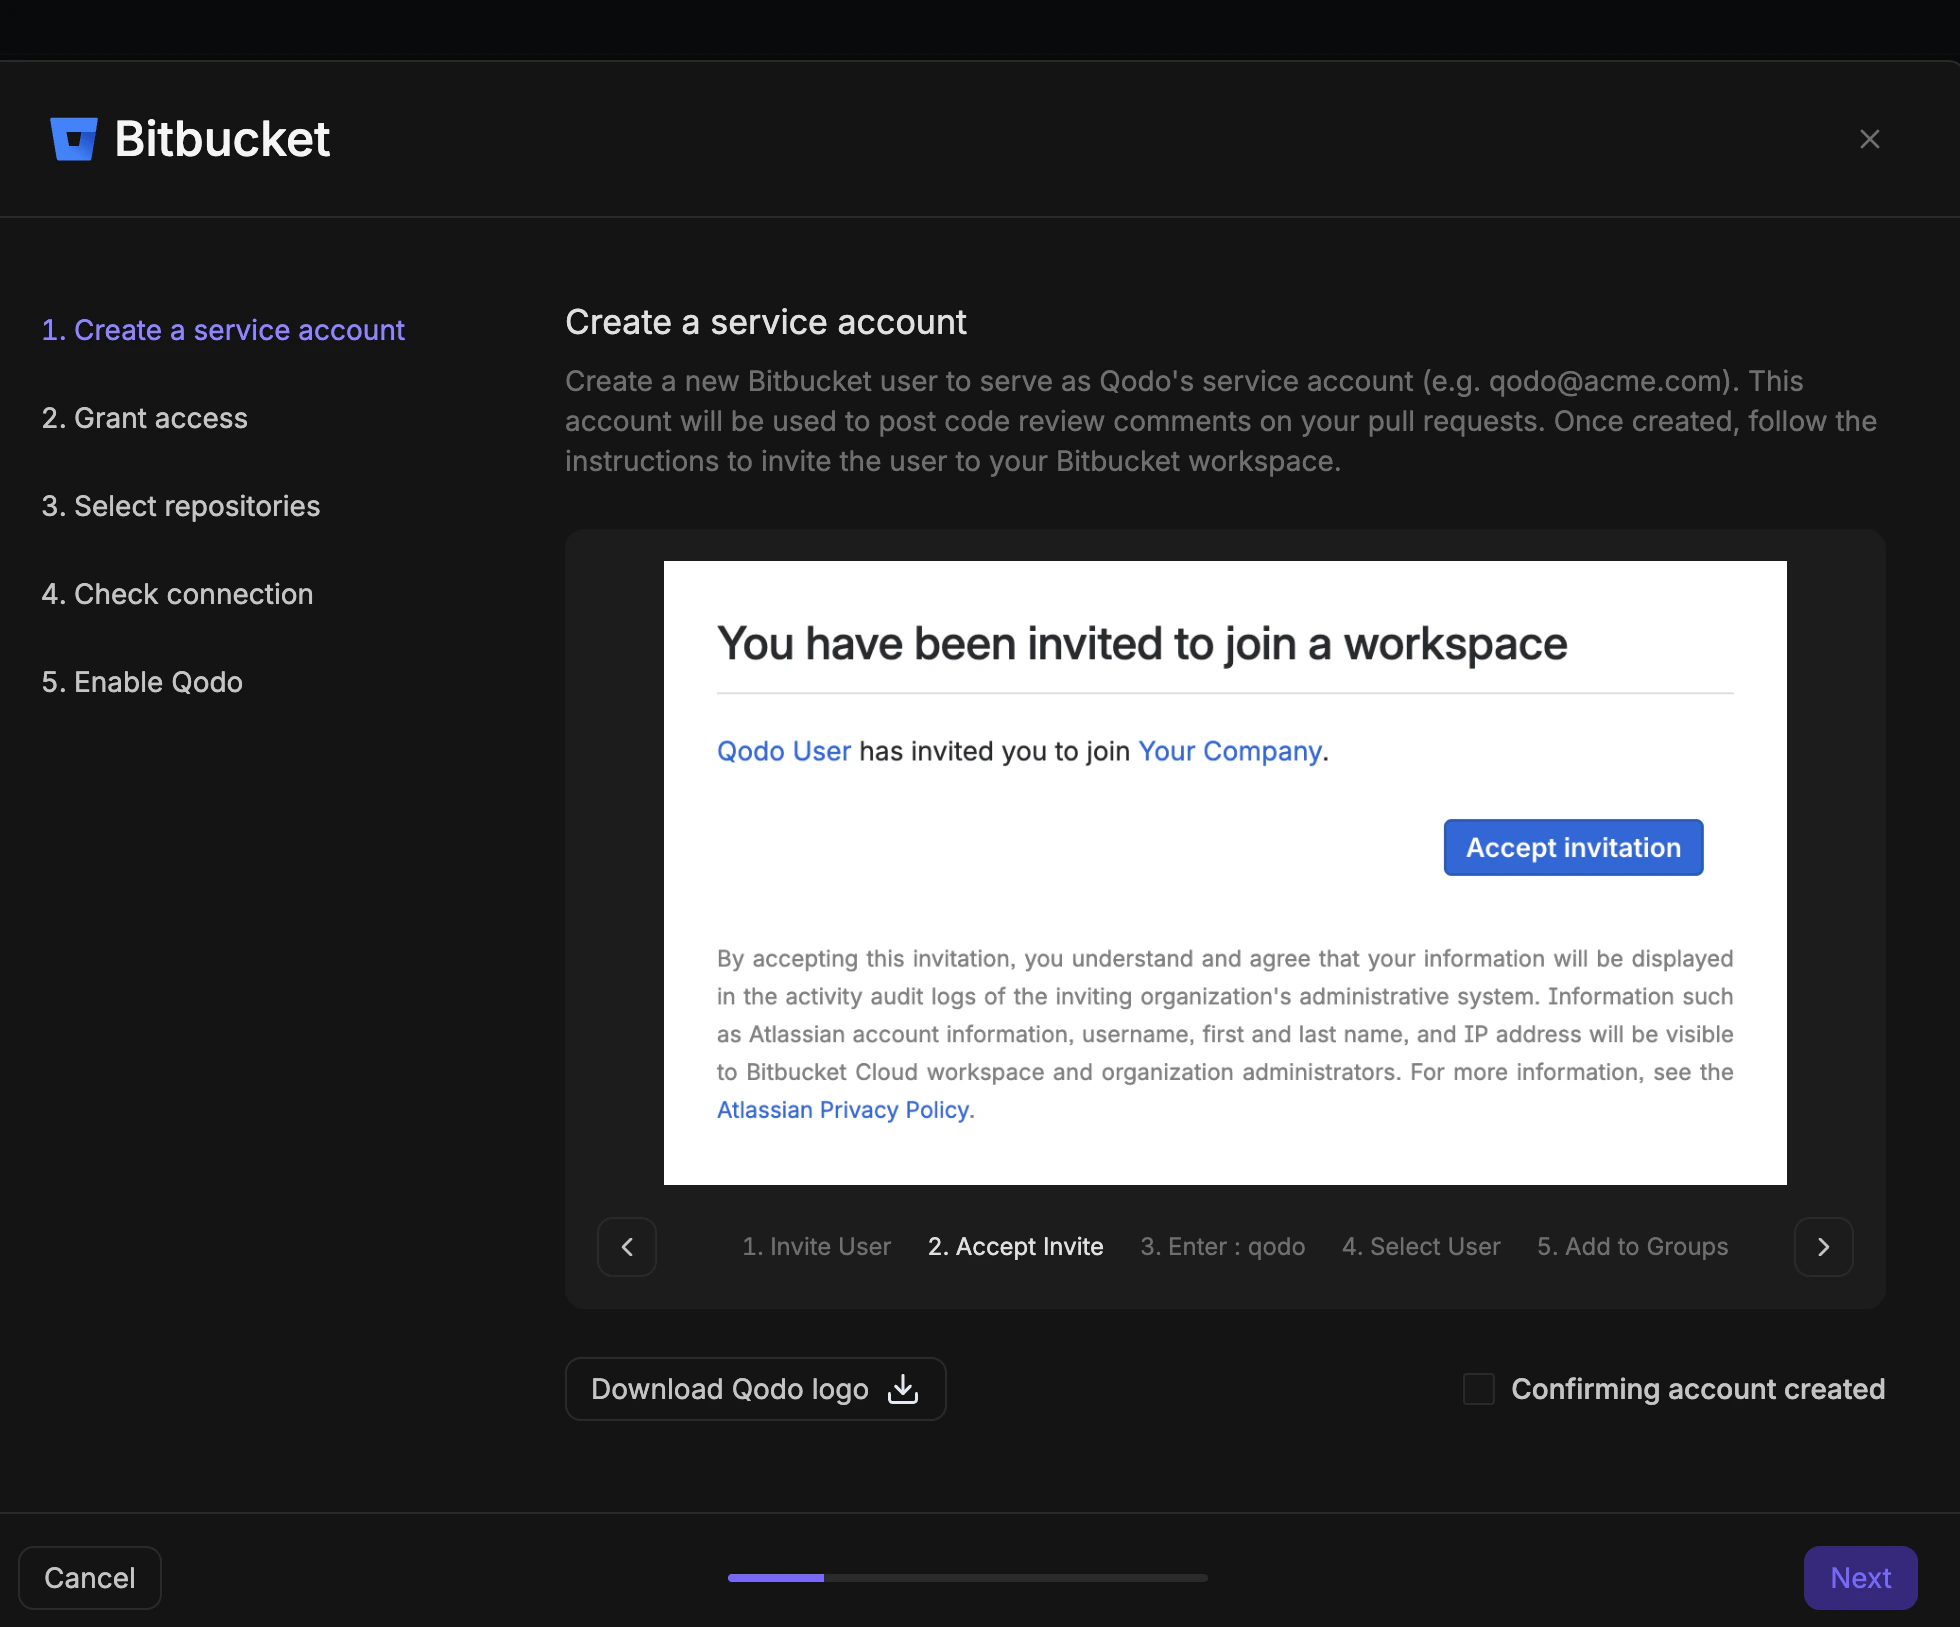Click the Qodo User profile link
The width and height of the screenshot is (1960, 1627).
[783, 751]
